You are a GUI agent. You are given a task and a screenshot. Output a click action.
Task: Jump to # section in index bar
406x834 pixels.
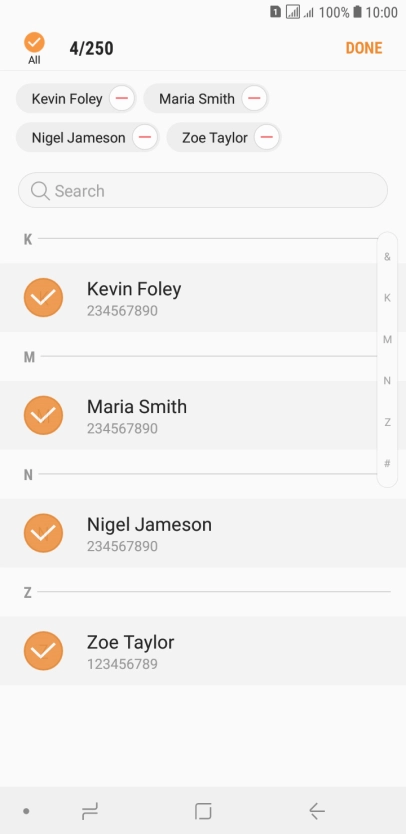[387, 463]
